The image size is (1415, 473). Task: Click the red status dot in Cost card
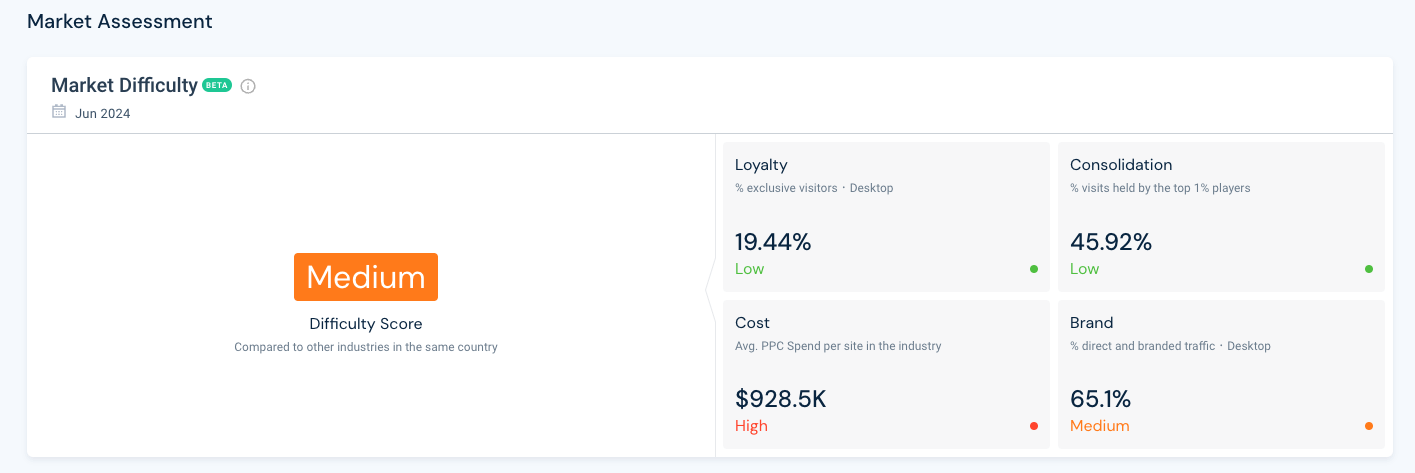point(1033,426)
